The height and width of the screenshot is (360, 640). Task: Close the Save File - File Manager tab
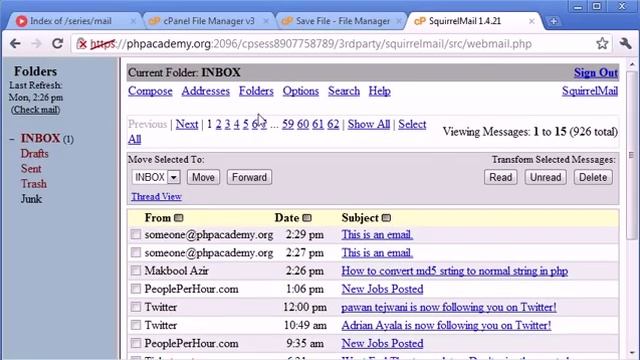coord(399,21)
